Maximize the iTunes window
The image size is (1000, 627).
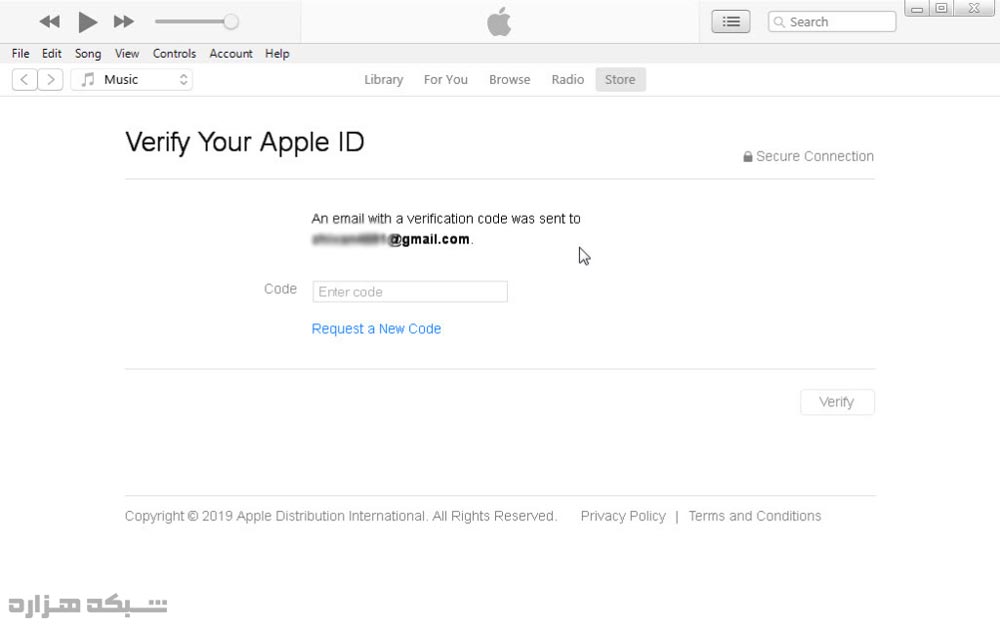pos(941,8)
